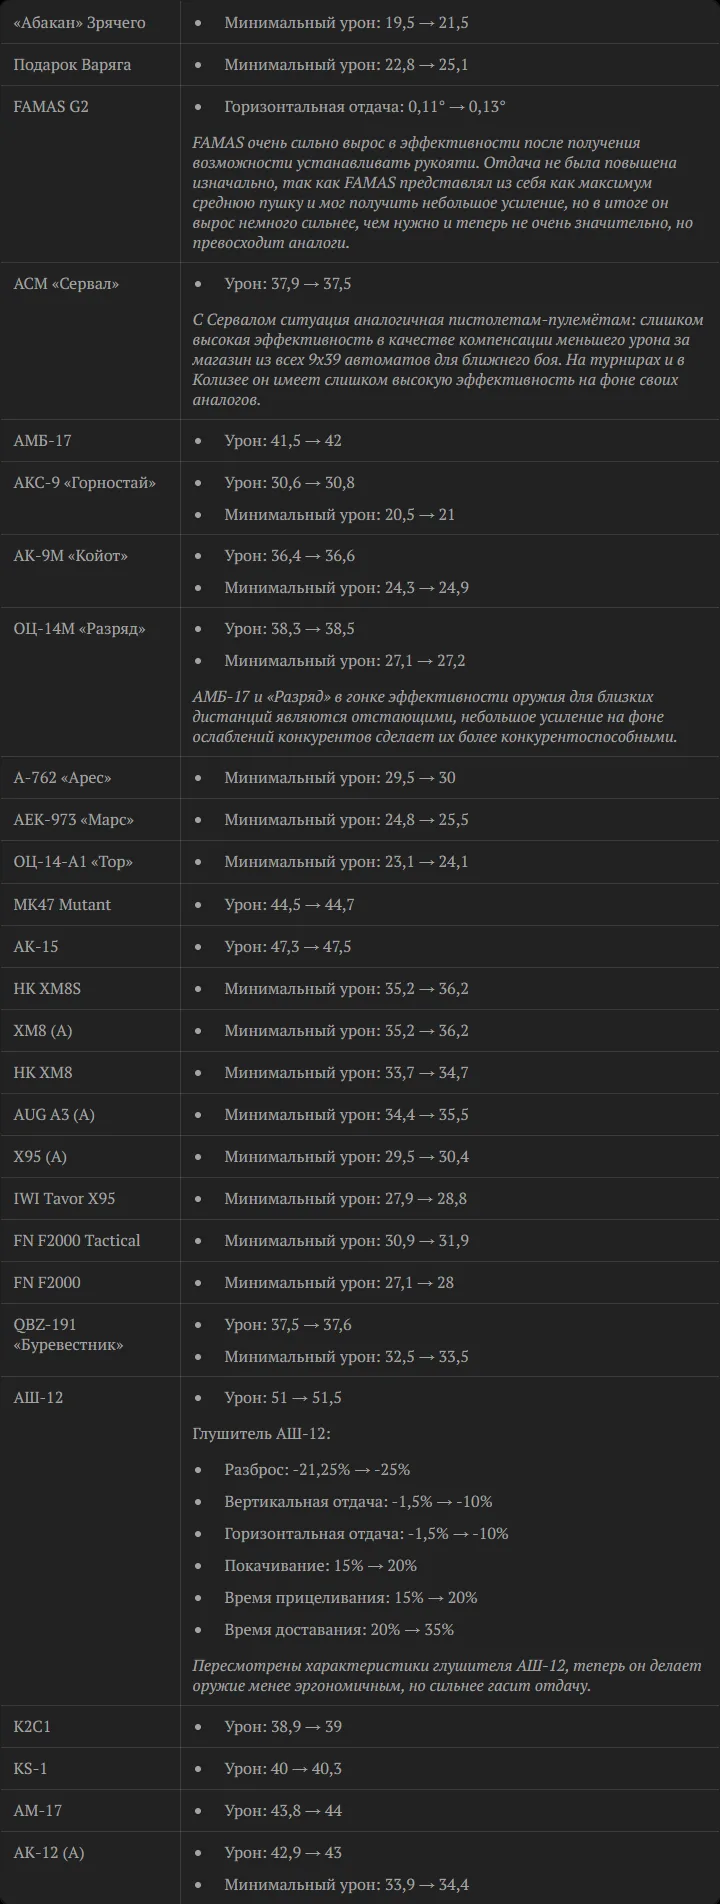This screenshot has height=1904, width=720.
Task: Click the АСМ «Сервал» weapon name
Action: 66,284
